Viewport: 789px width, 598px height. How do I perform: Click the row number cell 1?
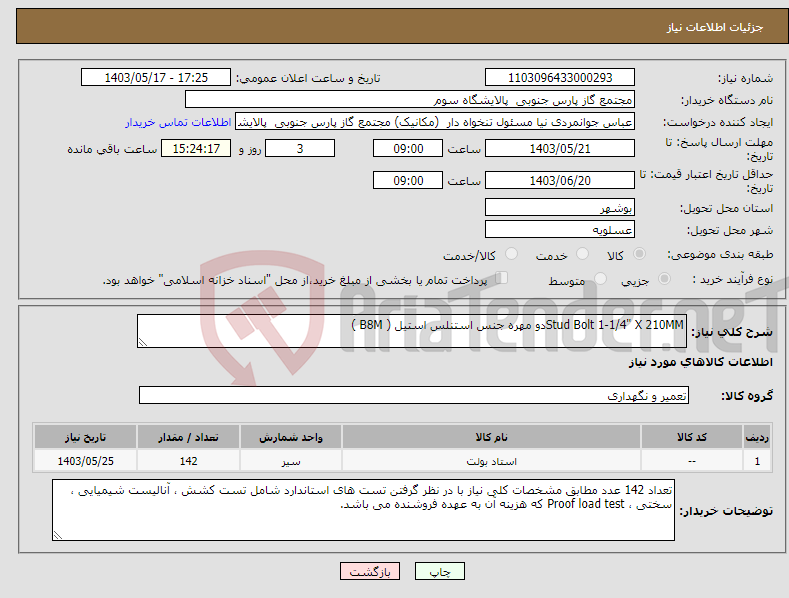[757, 461]
